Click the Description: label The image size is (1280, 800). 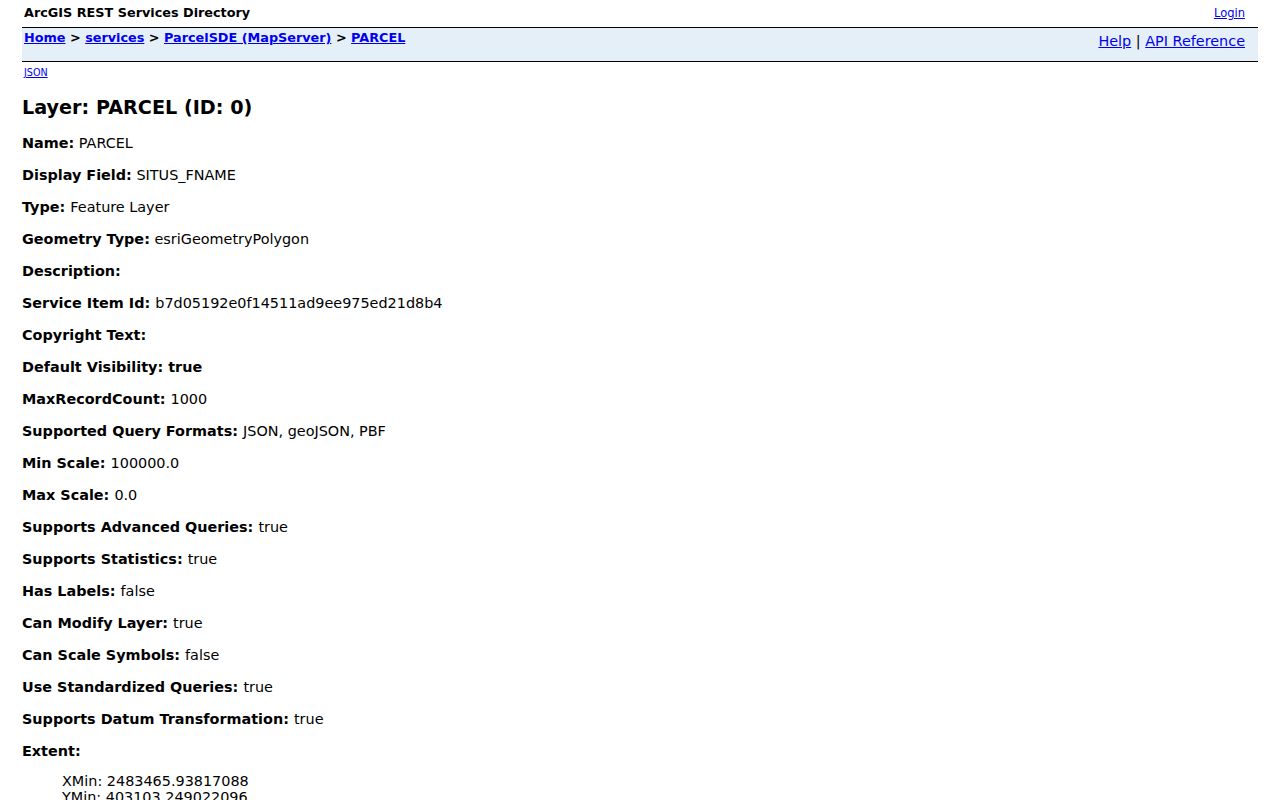tap(71, 271)
